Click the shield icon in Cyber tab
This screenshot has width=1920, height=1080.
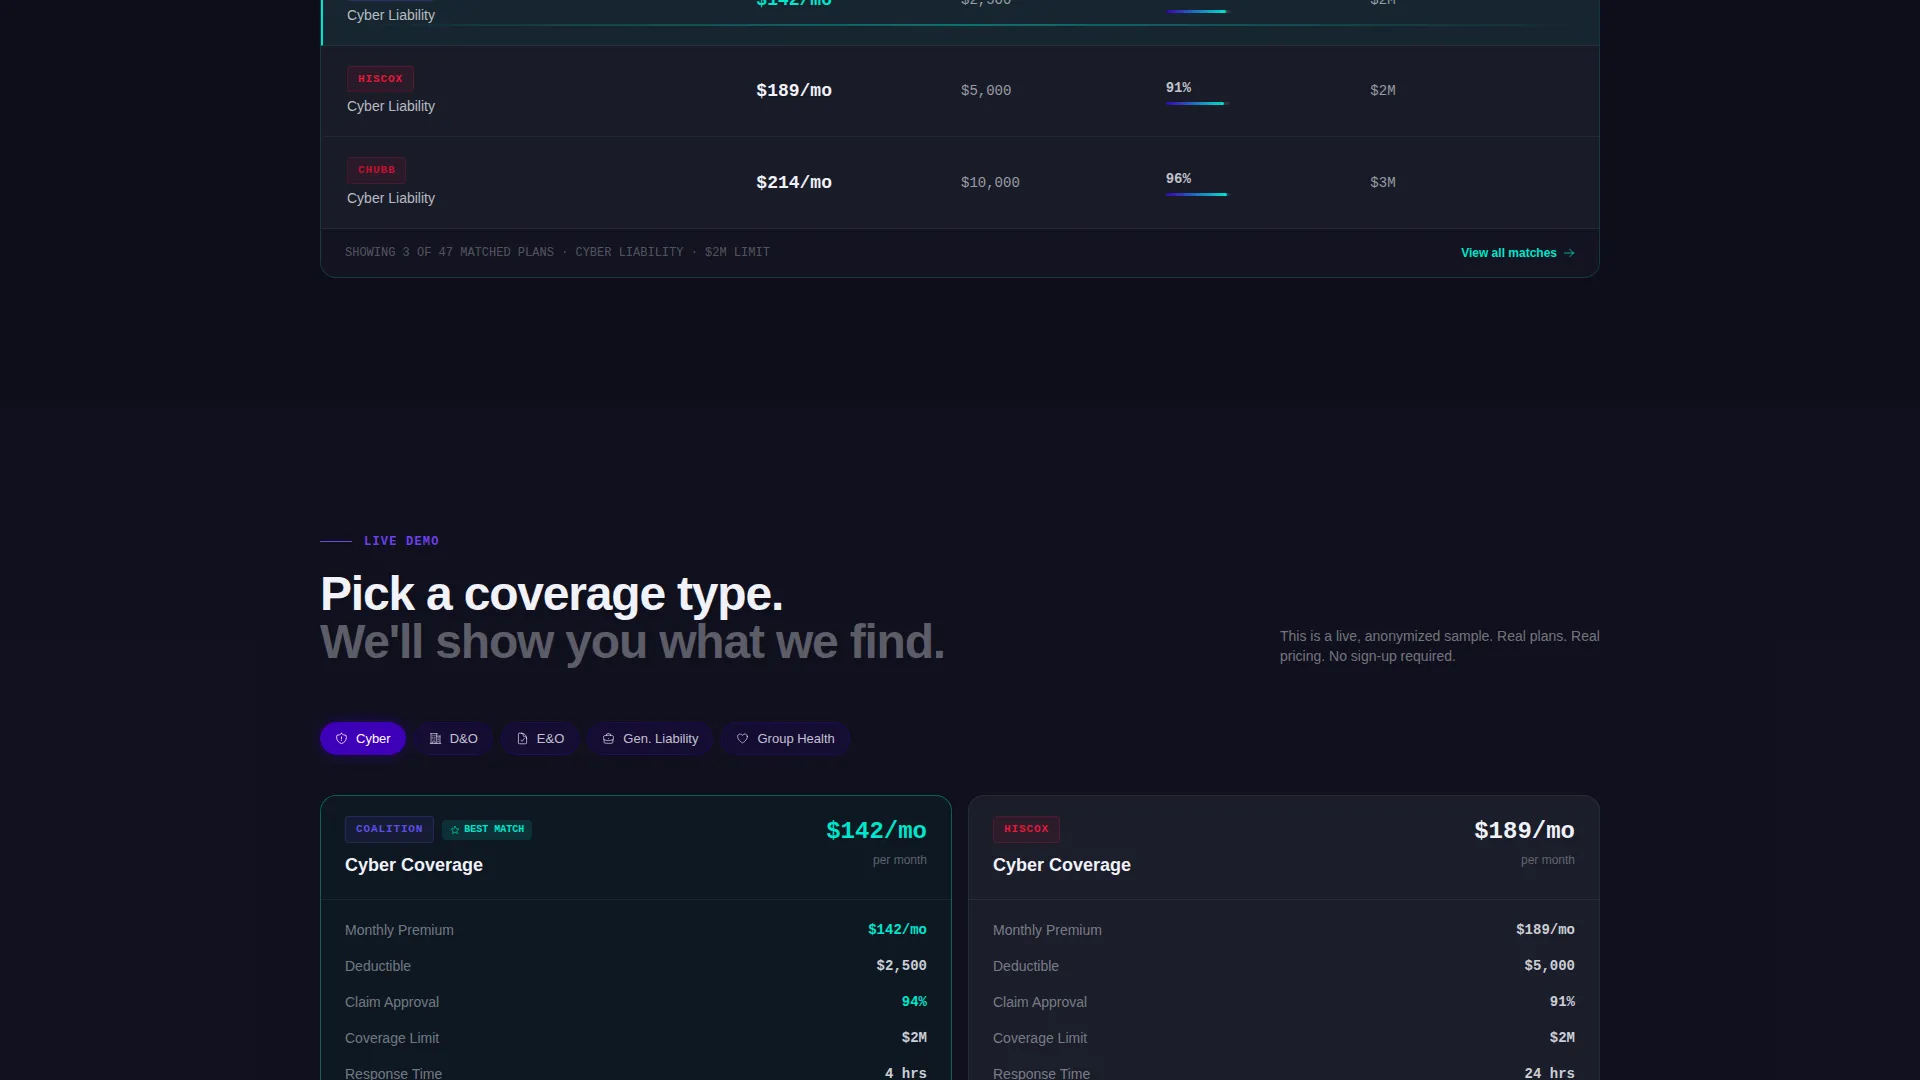pos(341,739)
